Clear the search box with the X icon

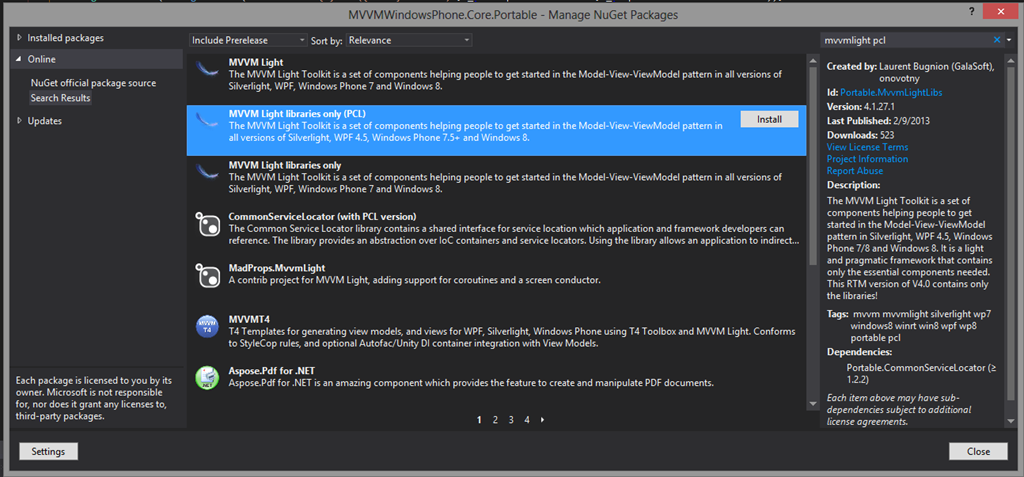click(997, 40)
